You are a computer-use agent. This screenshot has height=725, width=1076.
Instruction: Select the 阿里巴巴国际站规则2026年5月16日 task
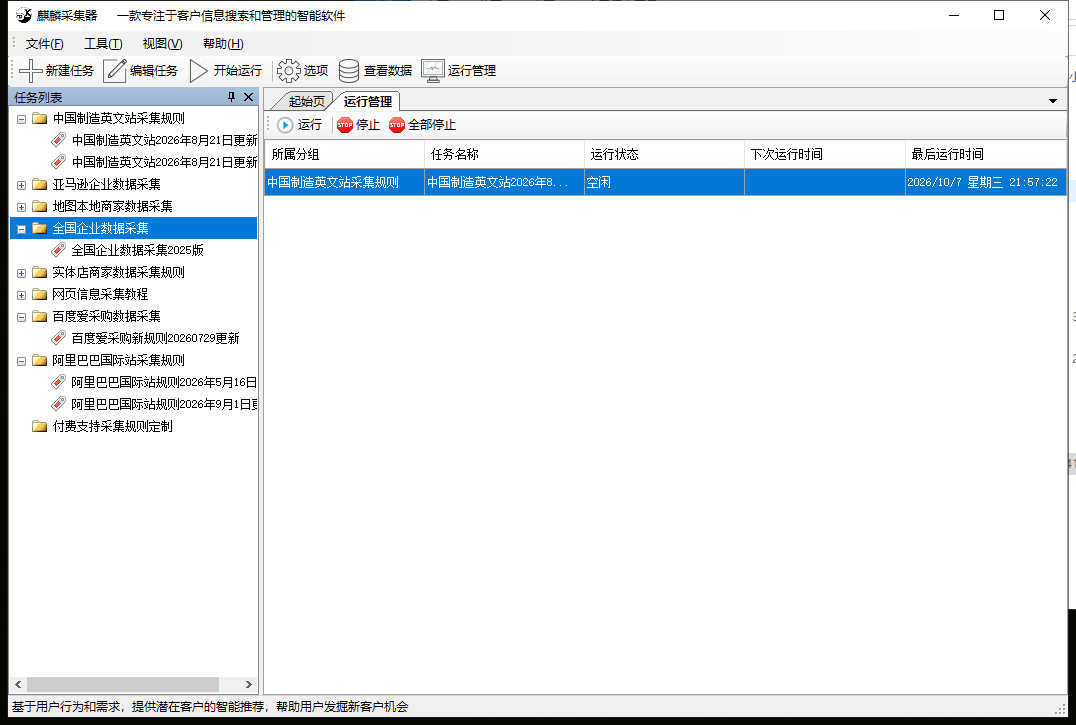163,382
